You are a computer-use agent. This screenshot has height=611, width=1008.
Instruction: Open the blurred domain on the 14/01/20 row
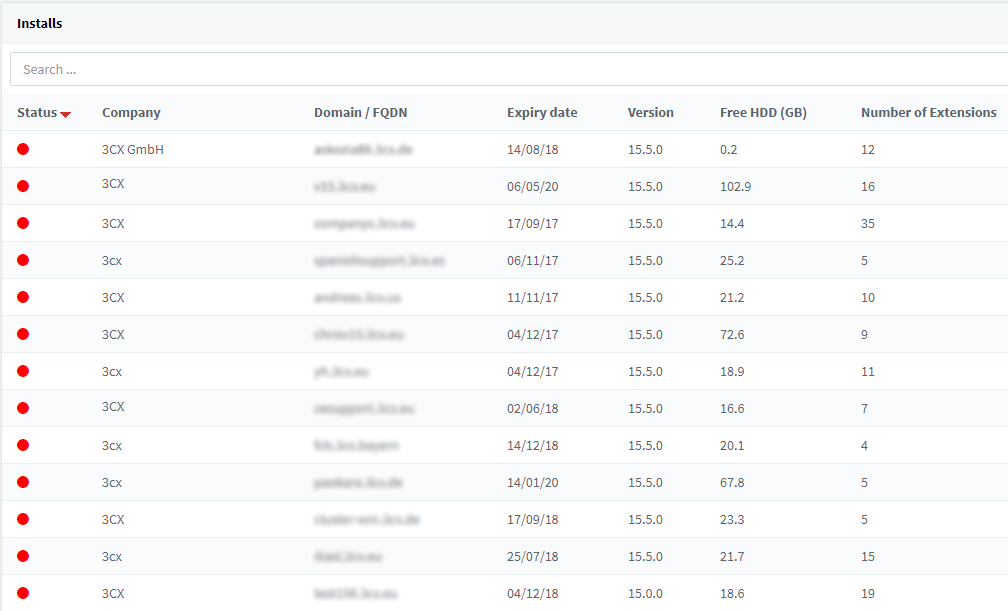click(358, 482)
